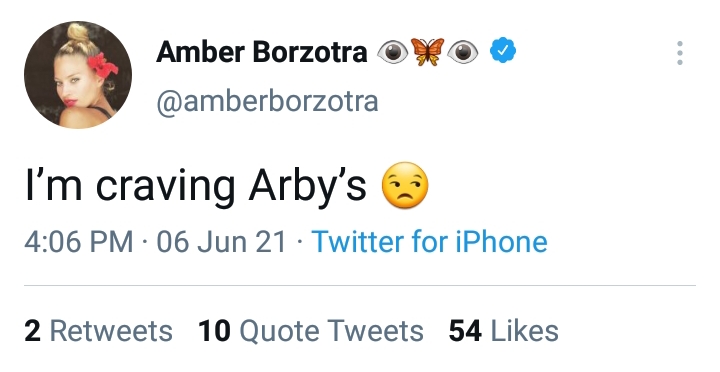Click the number 54 beside Likes
The height and width of the screenshot is (372, 720).
point(465,331)
